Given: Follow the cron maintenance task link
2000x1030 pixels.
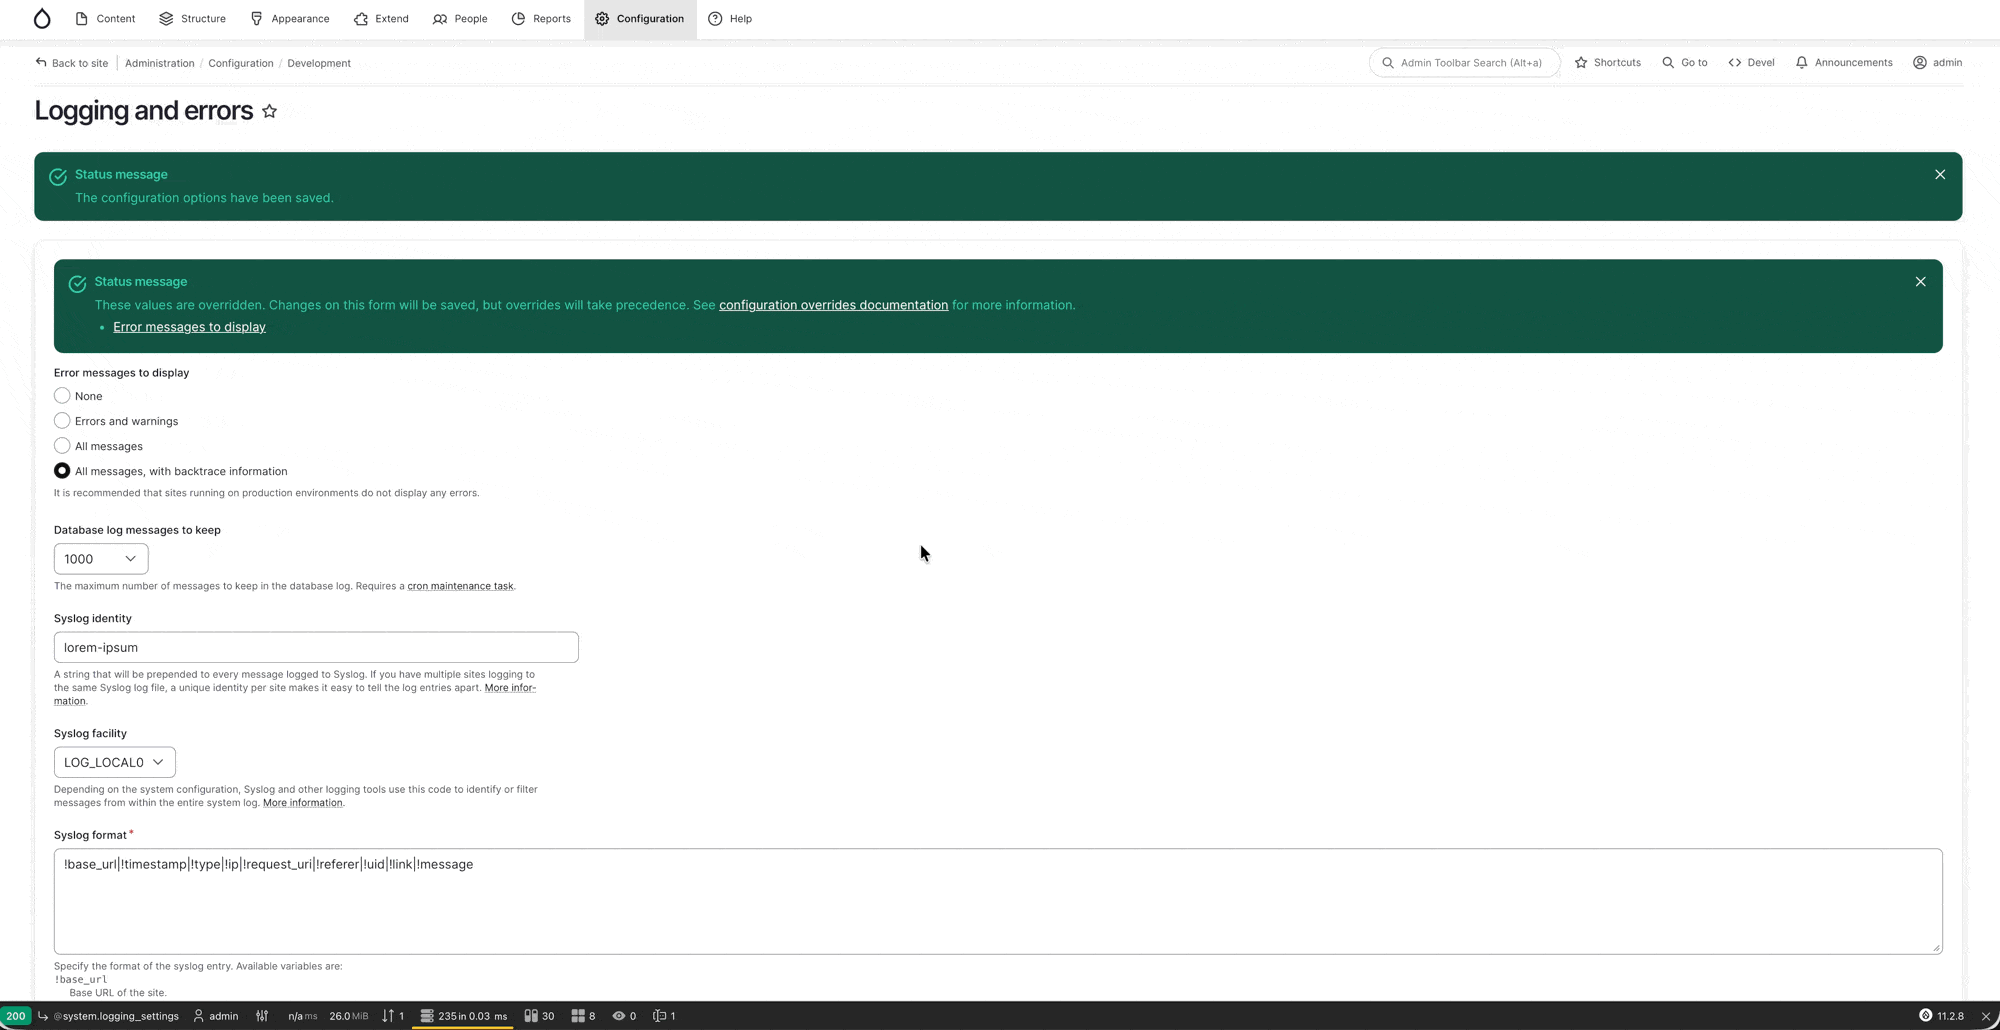Looking at the screenshot, I should coord(460,586).
